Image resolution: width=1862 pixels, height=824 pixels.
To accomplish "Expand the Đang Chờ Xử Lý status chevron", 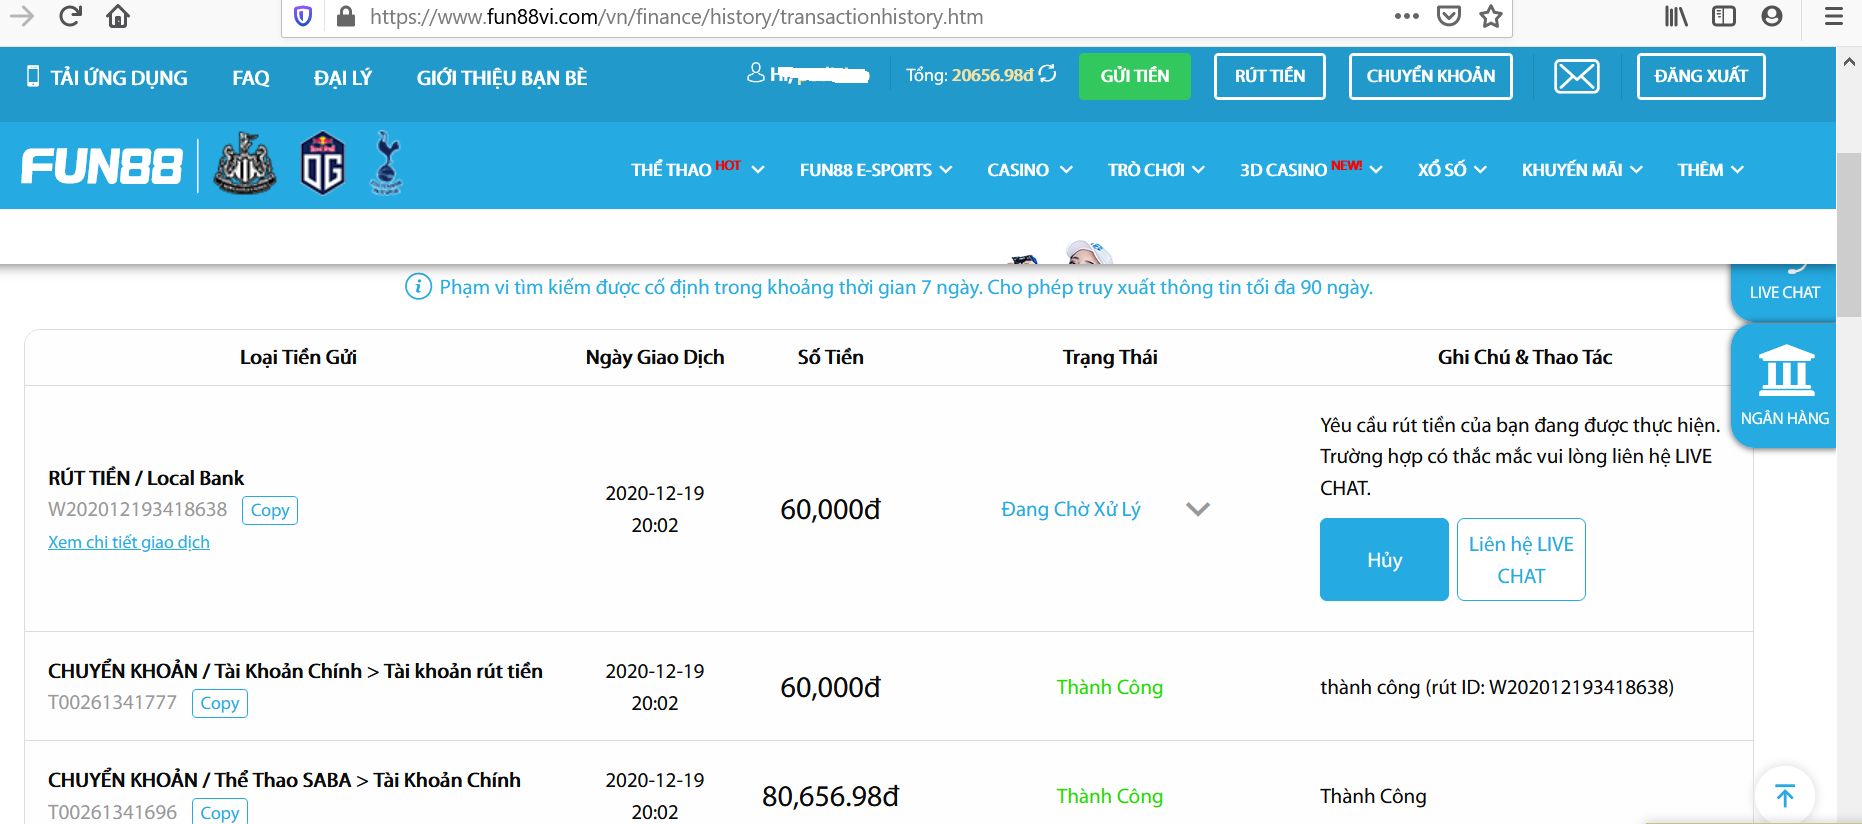I will click(x=1197, y=509).
